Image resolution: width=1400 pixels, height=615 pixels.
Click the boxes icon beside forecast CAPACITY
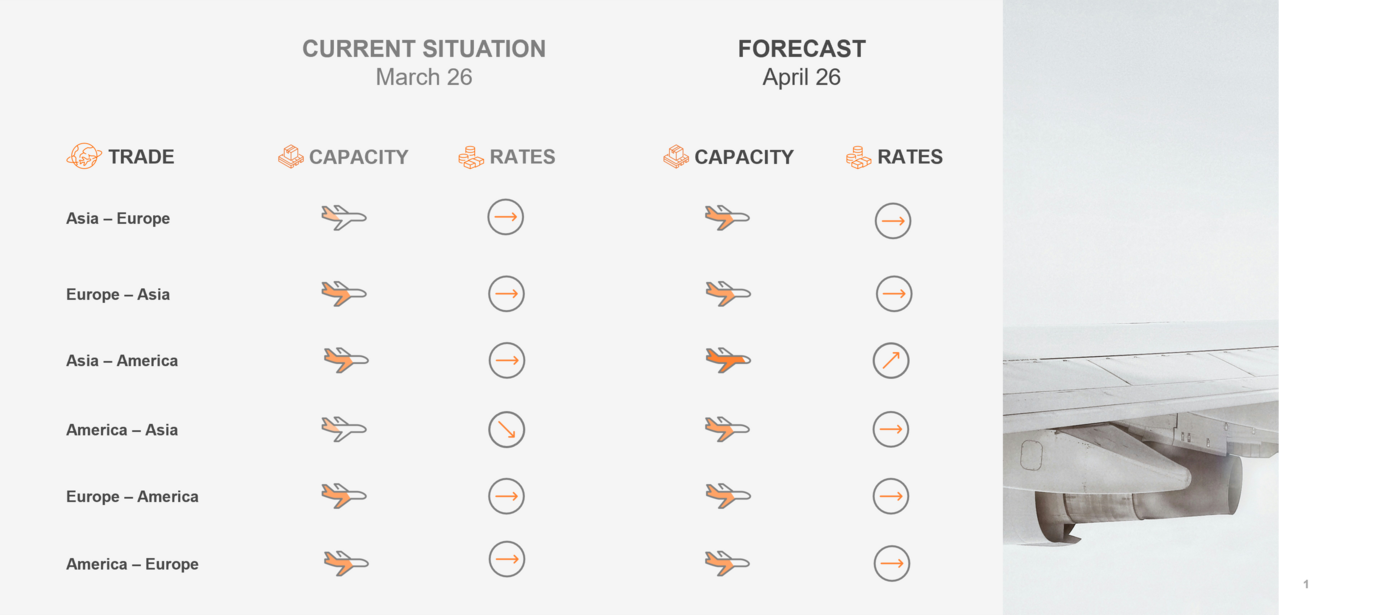pos(676,157)
